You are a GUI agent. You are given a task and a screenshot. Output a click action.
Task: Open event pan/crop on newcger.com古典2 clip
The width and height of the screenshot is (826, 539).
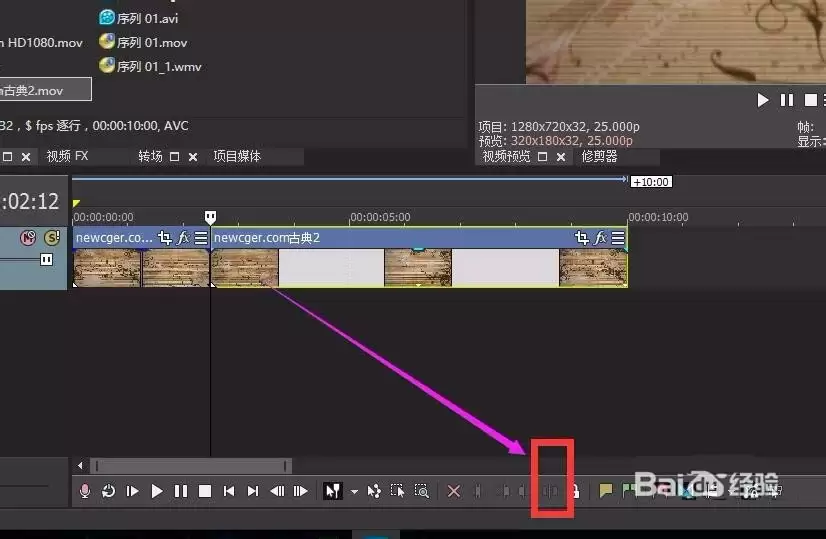coord(582,238)
